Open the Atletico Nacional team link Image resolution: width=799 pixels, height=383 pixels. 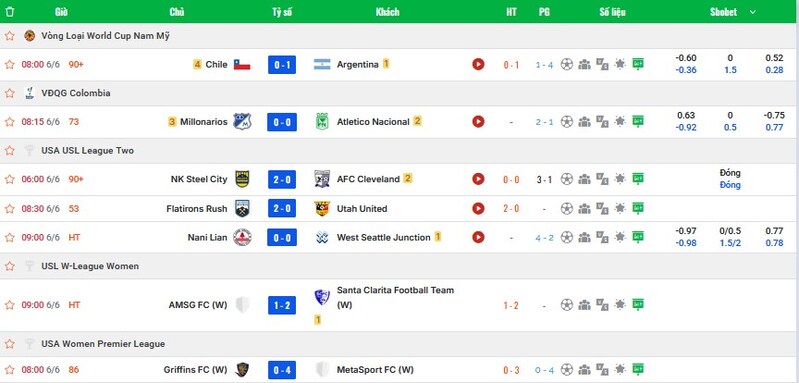coord(373,122)
